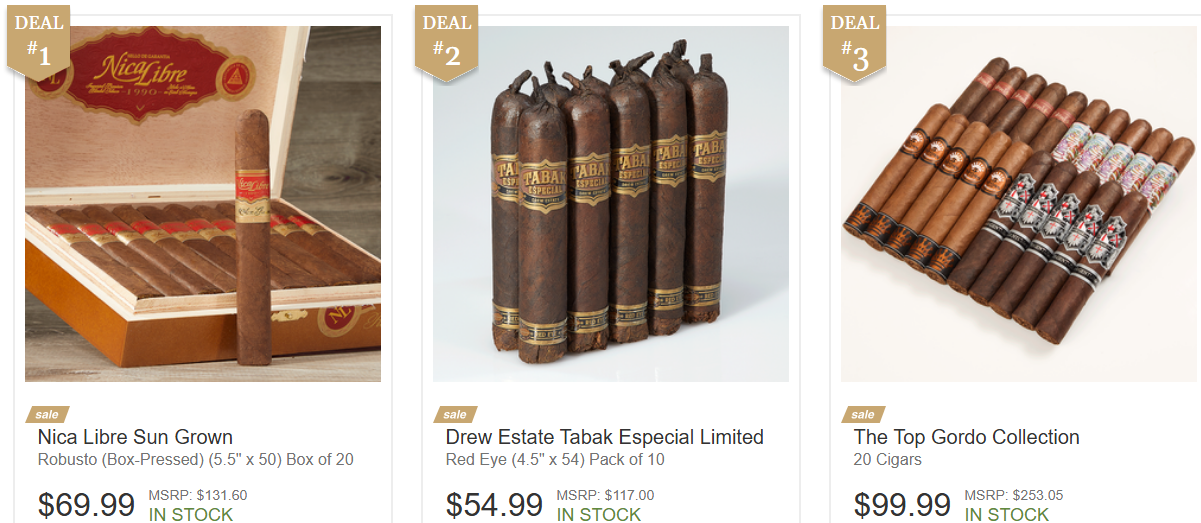Open the Drew Estate Tabak Especial Limited link
1201x523 pixels.
604,437
